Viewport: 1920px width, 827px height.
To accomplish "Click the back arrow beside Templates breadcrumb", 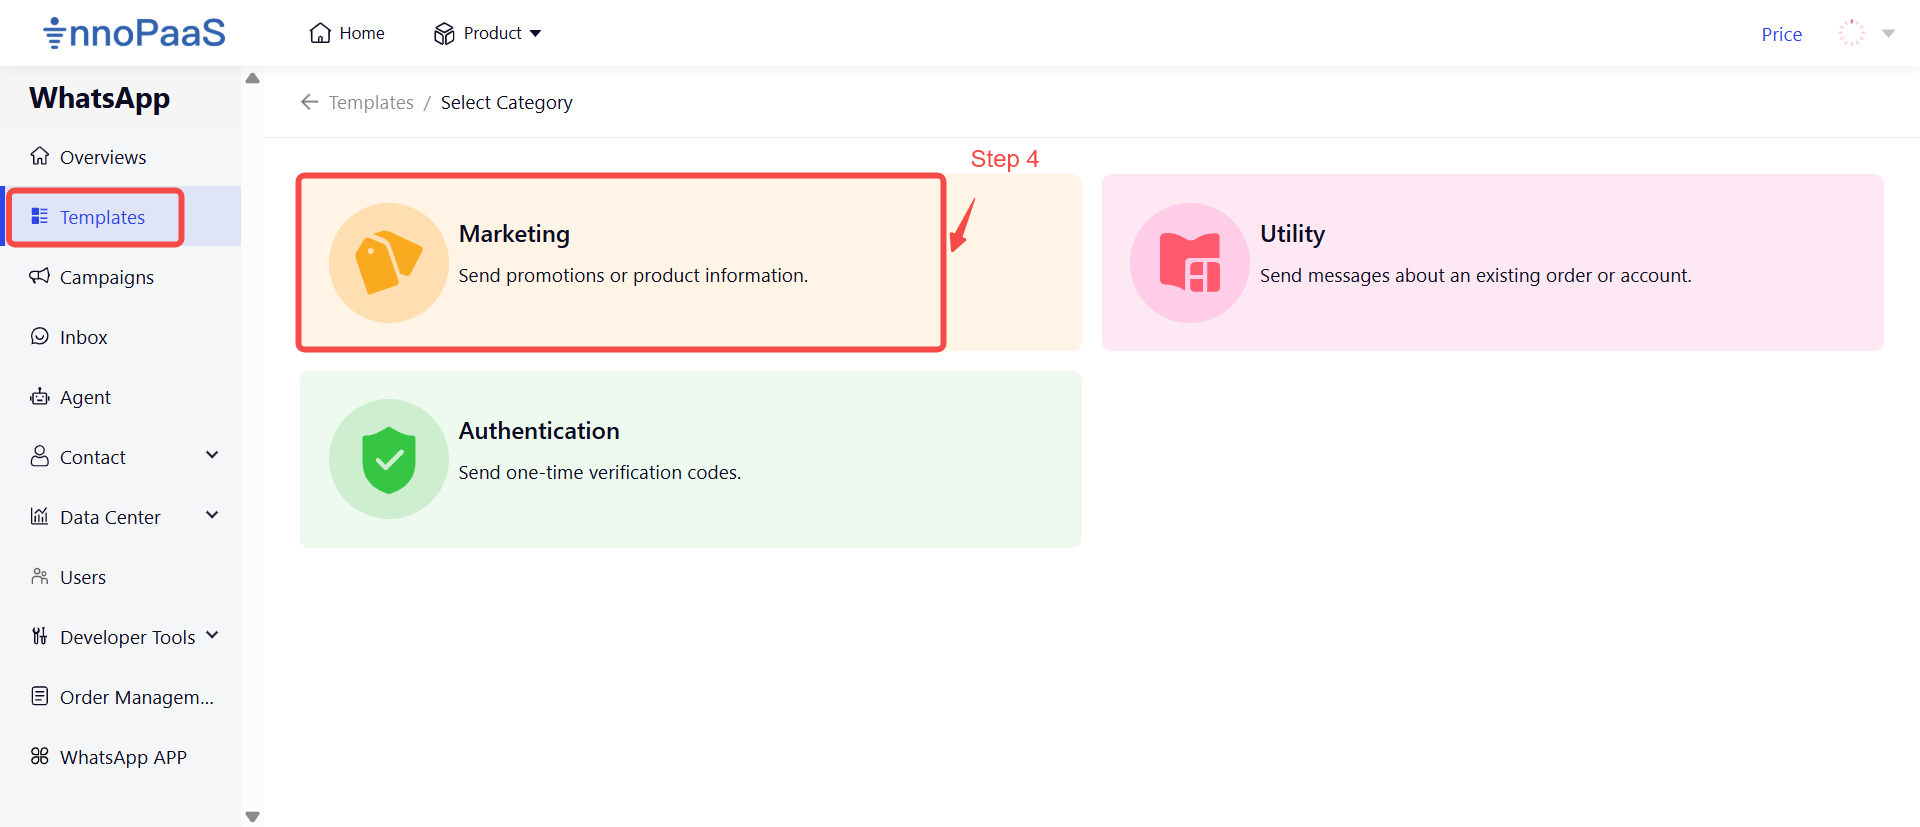I will point(310,102).
